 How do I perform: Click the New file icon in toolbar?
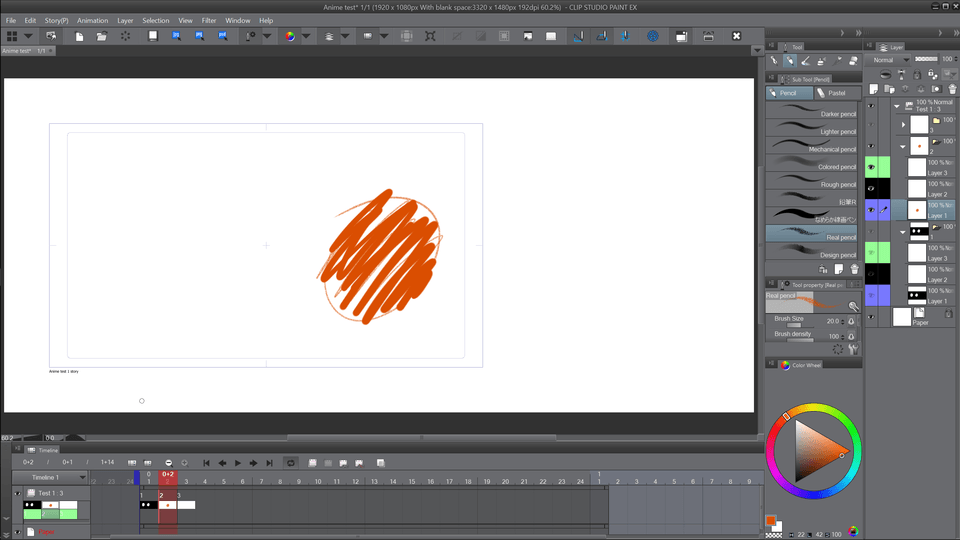click(79, 36)
